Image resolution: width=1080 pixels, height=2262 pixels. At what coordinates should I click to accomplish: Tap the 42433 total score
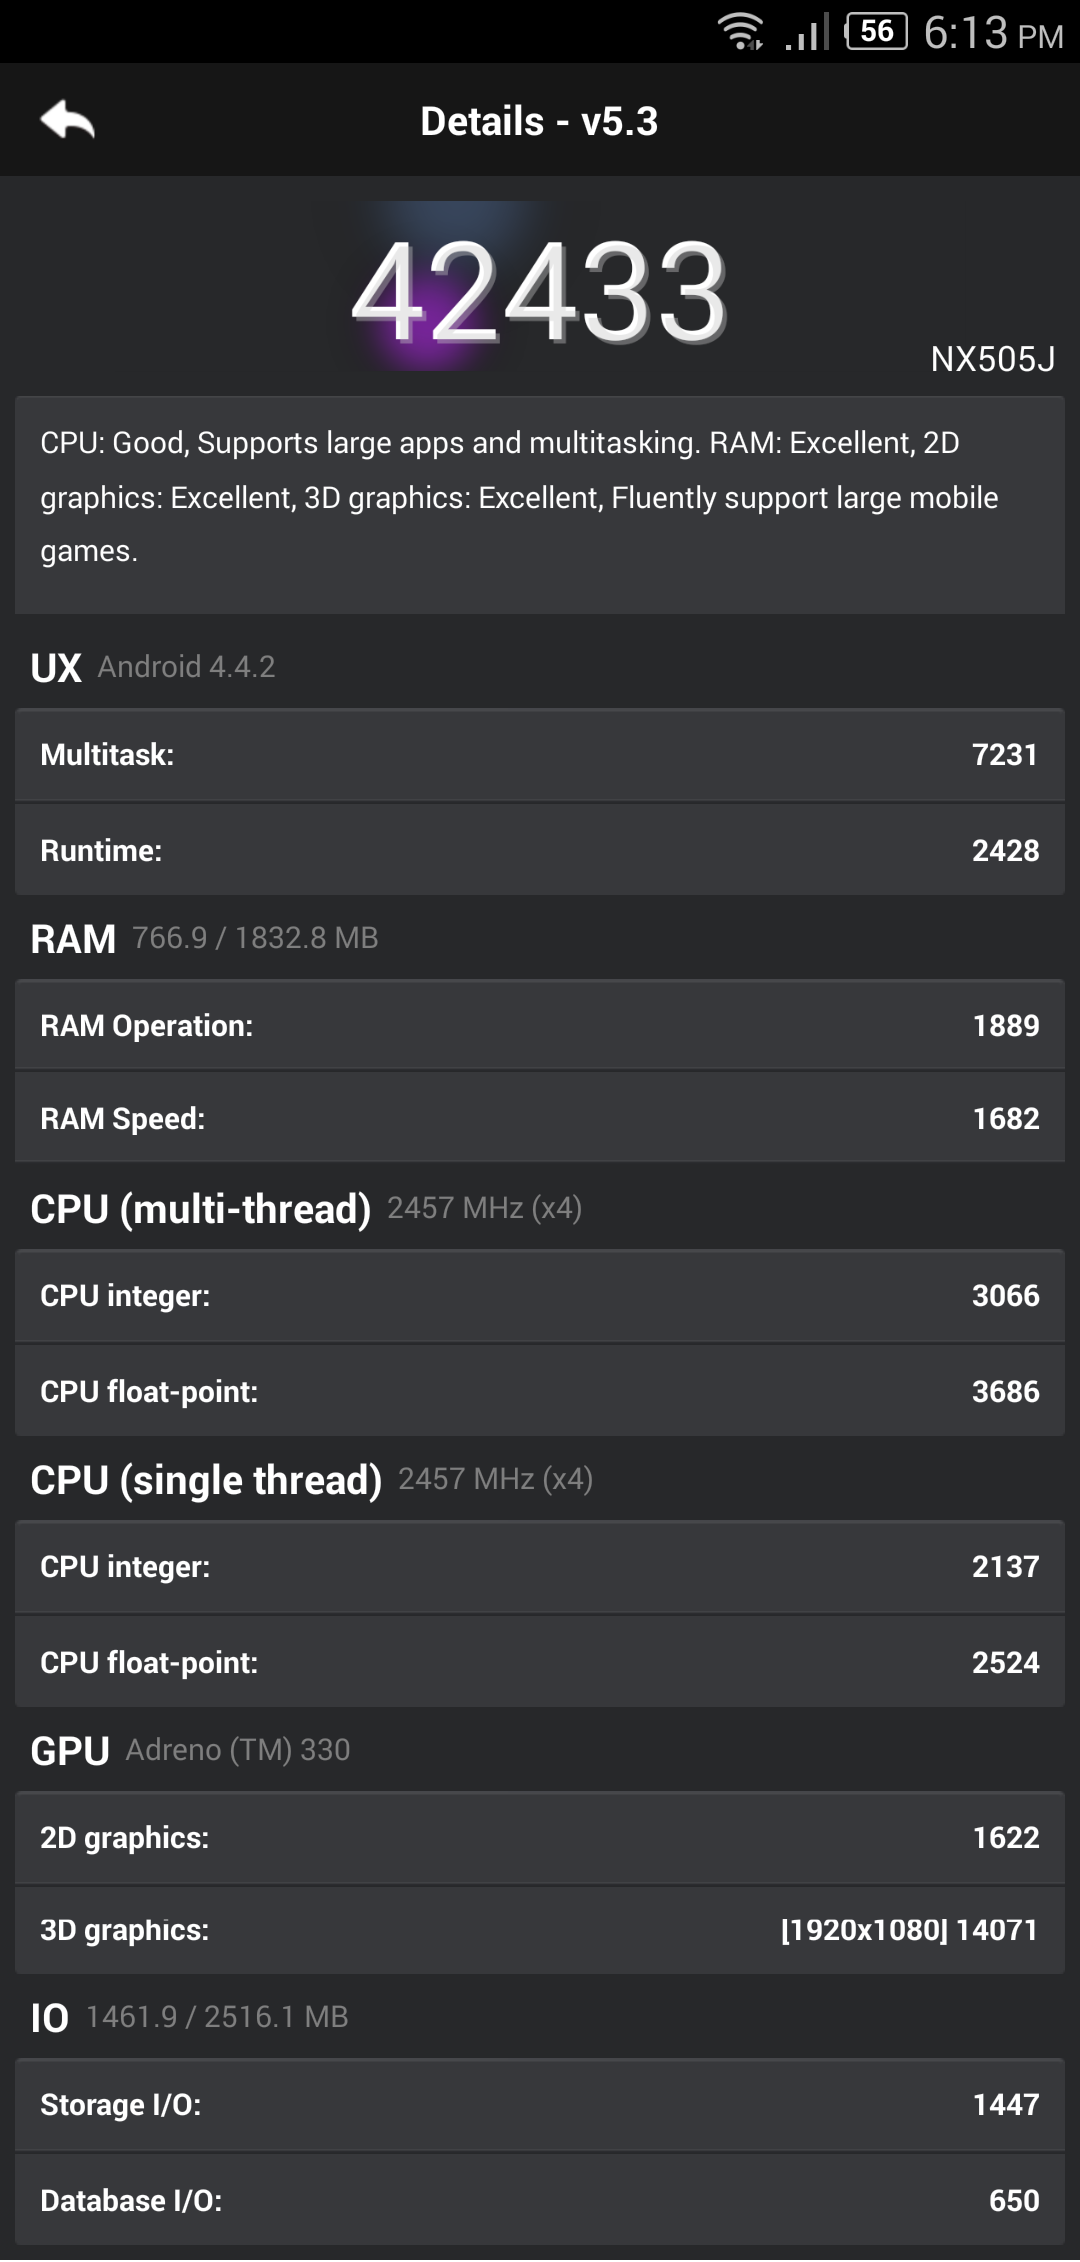tap(539, 292)
